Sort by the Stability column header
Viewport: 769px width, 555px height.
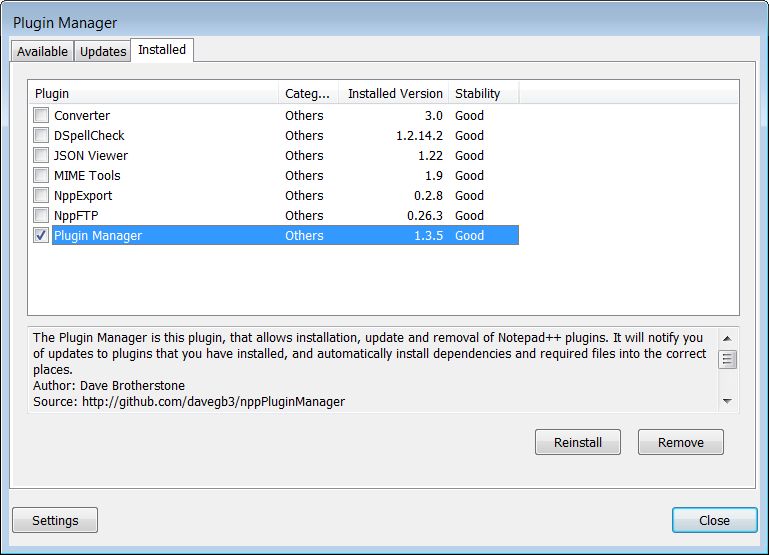tap(484, 93)
